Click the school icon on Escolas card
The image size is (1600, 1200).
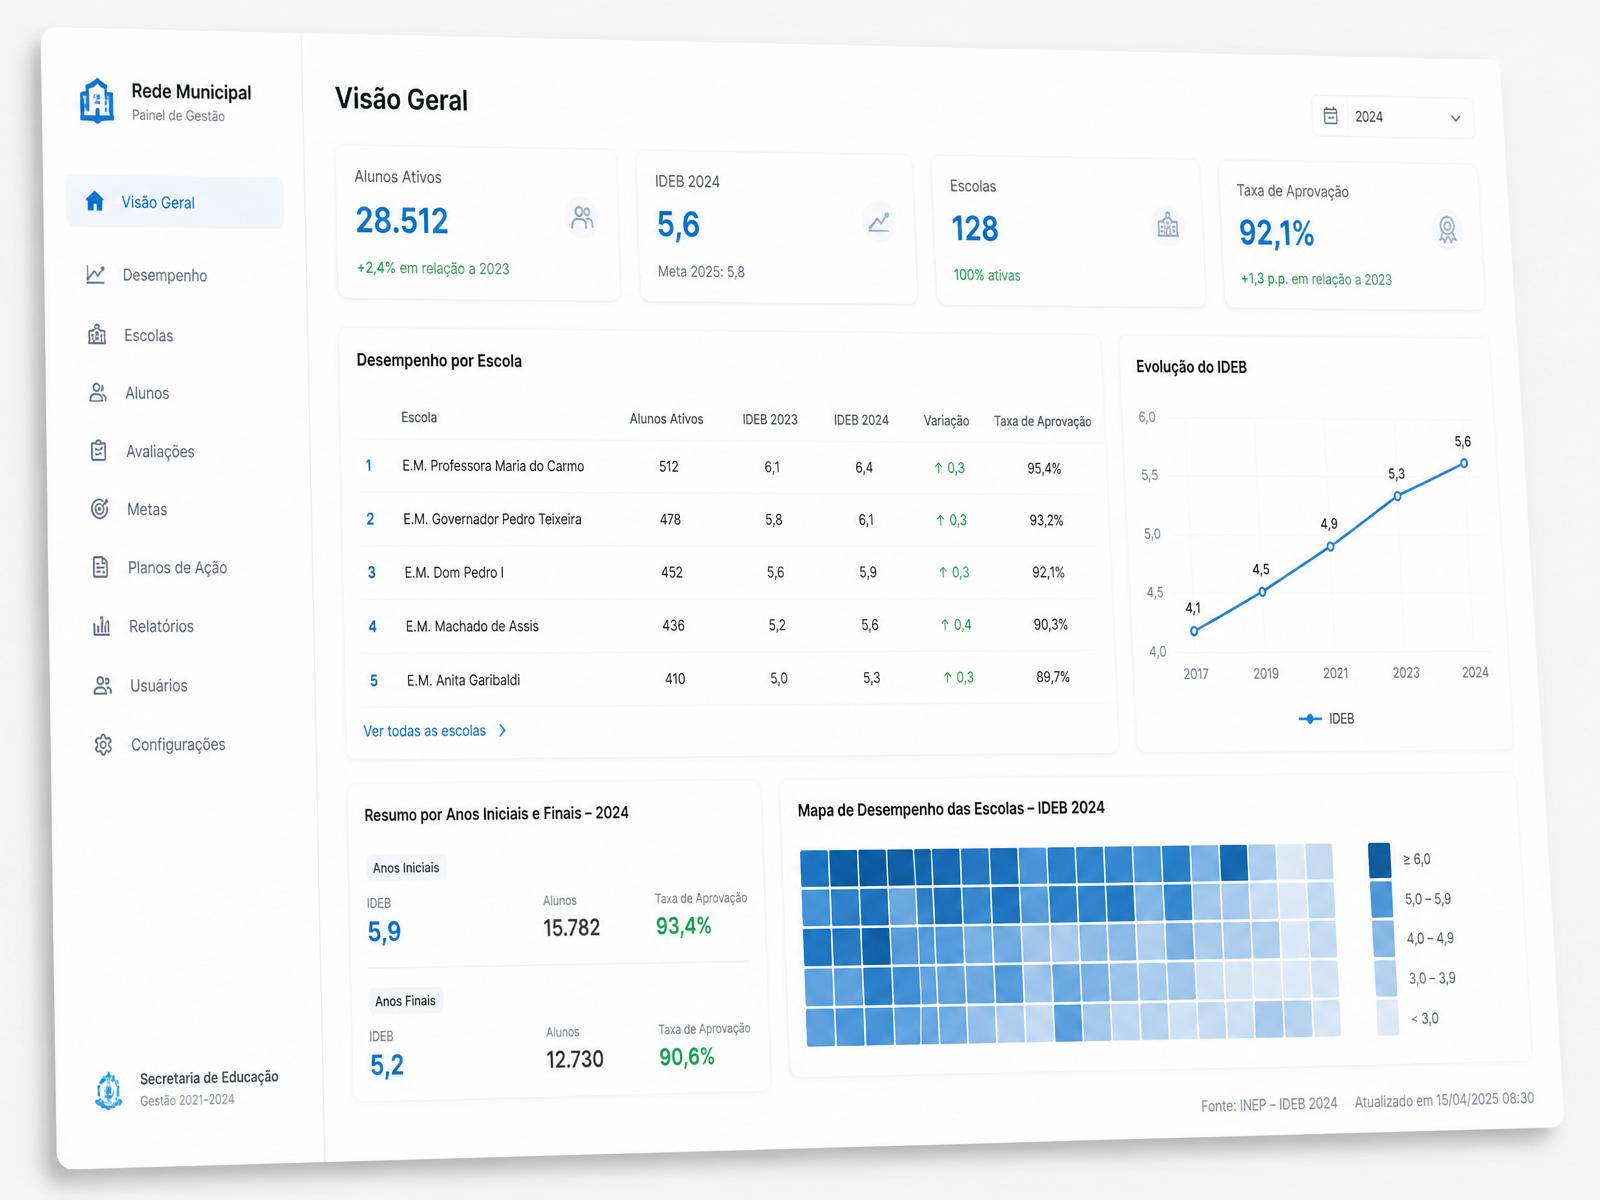coord(1168,225)
